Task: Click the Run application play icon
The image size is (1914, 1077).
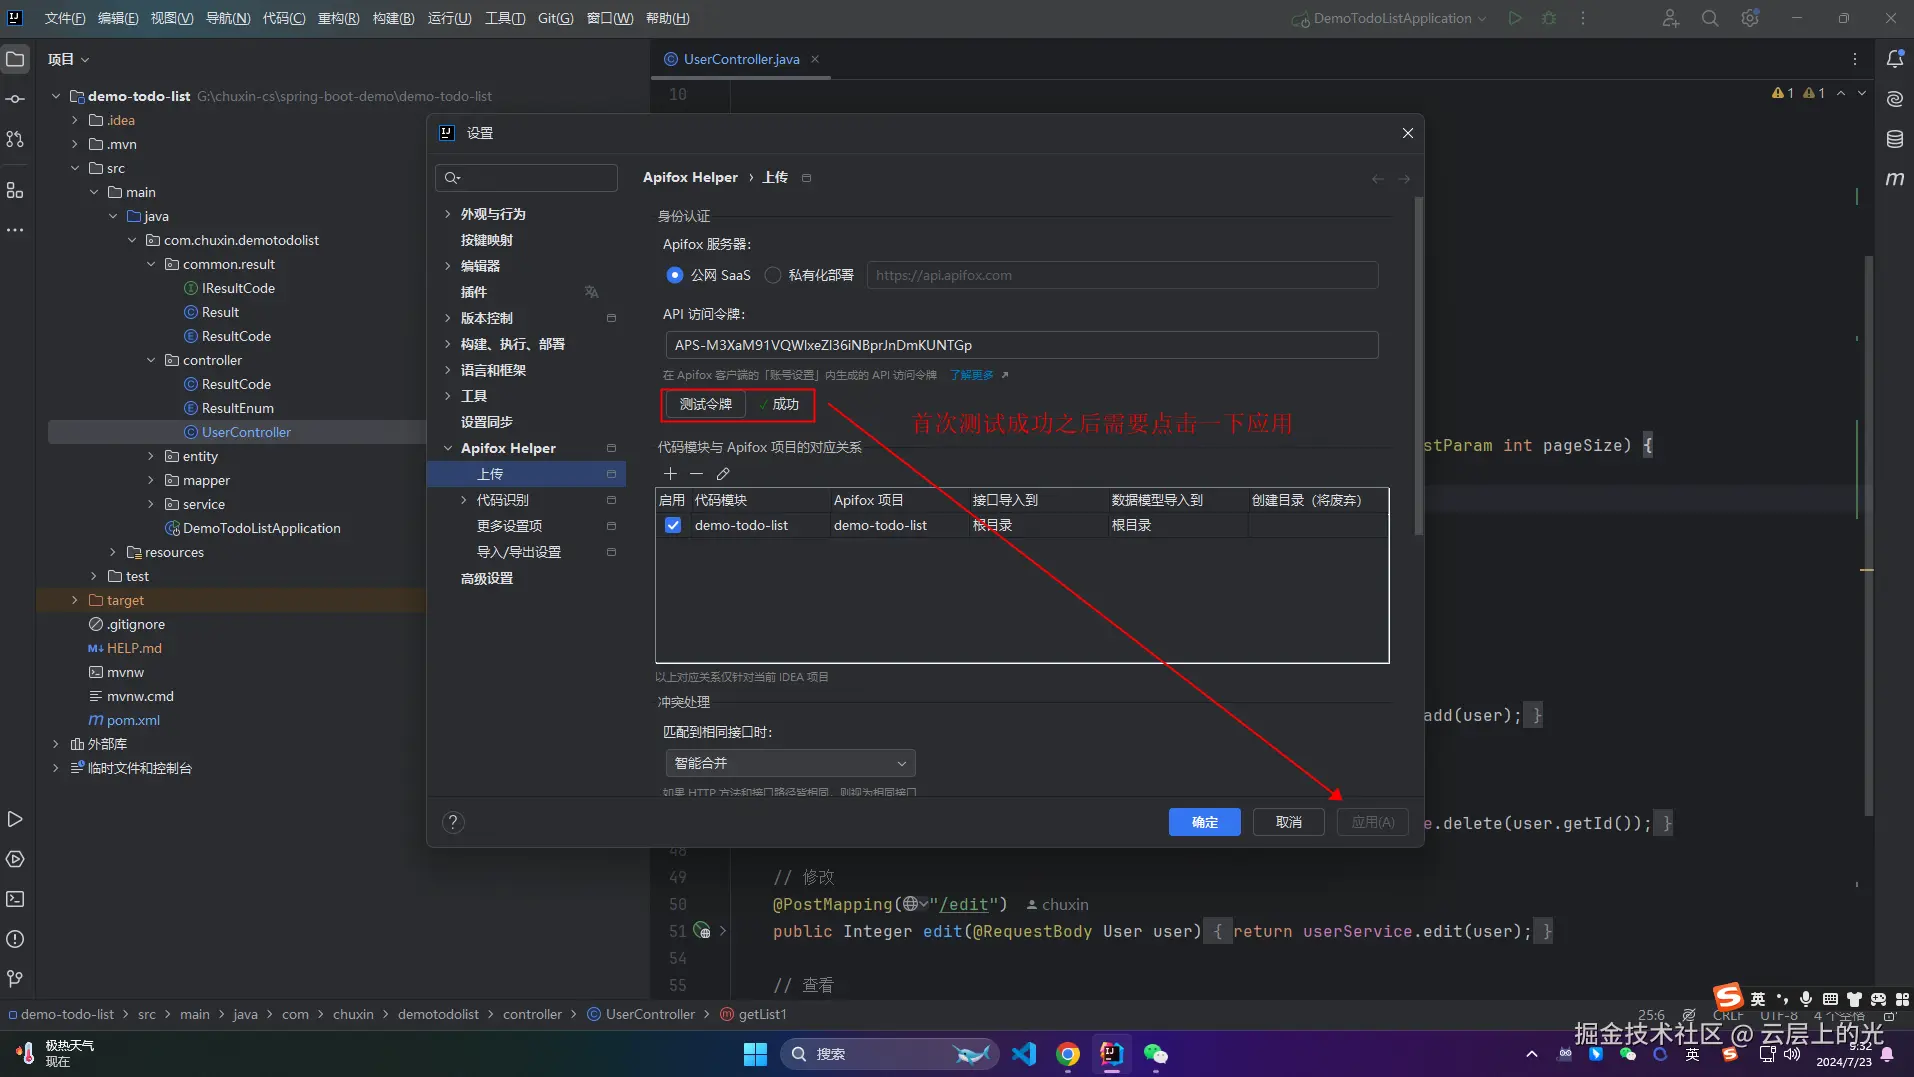Action: pyautogui.click(x=1516, y=18)
